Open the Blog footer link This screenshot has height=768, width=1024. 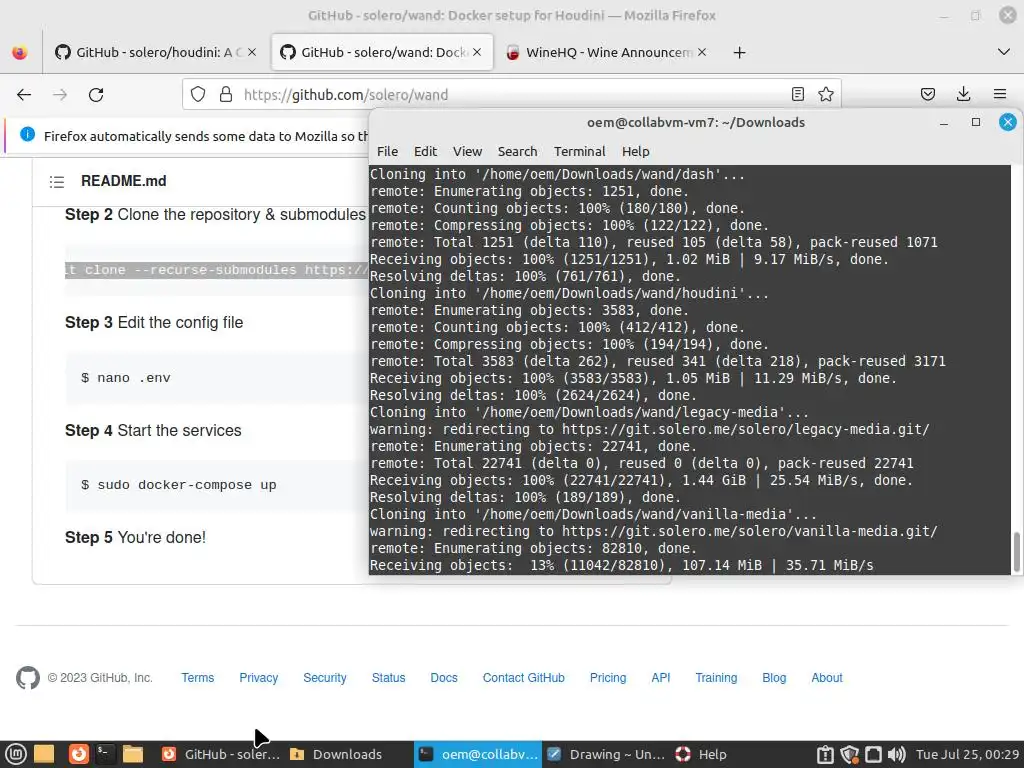pos(774,678)
